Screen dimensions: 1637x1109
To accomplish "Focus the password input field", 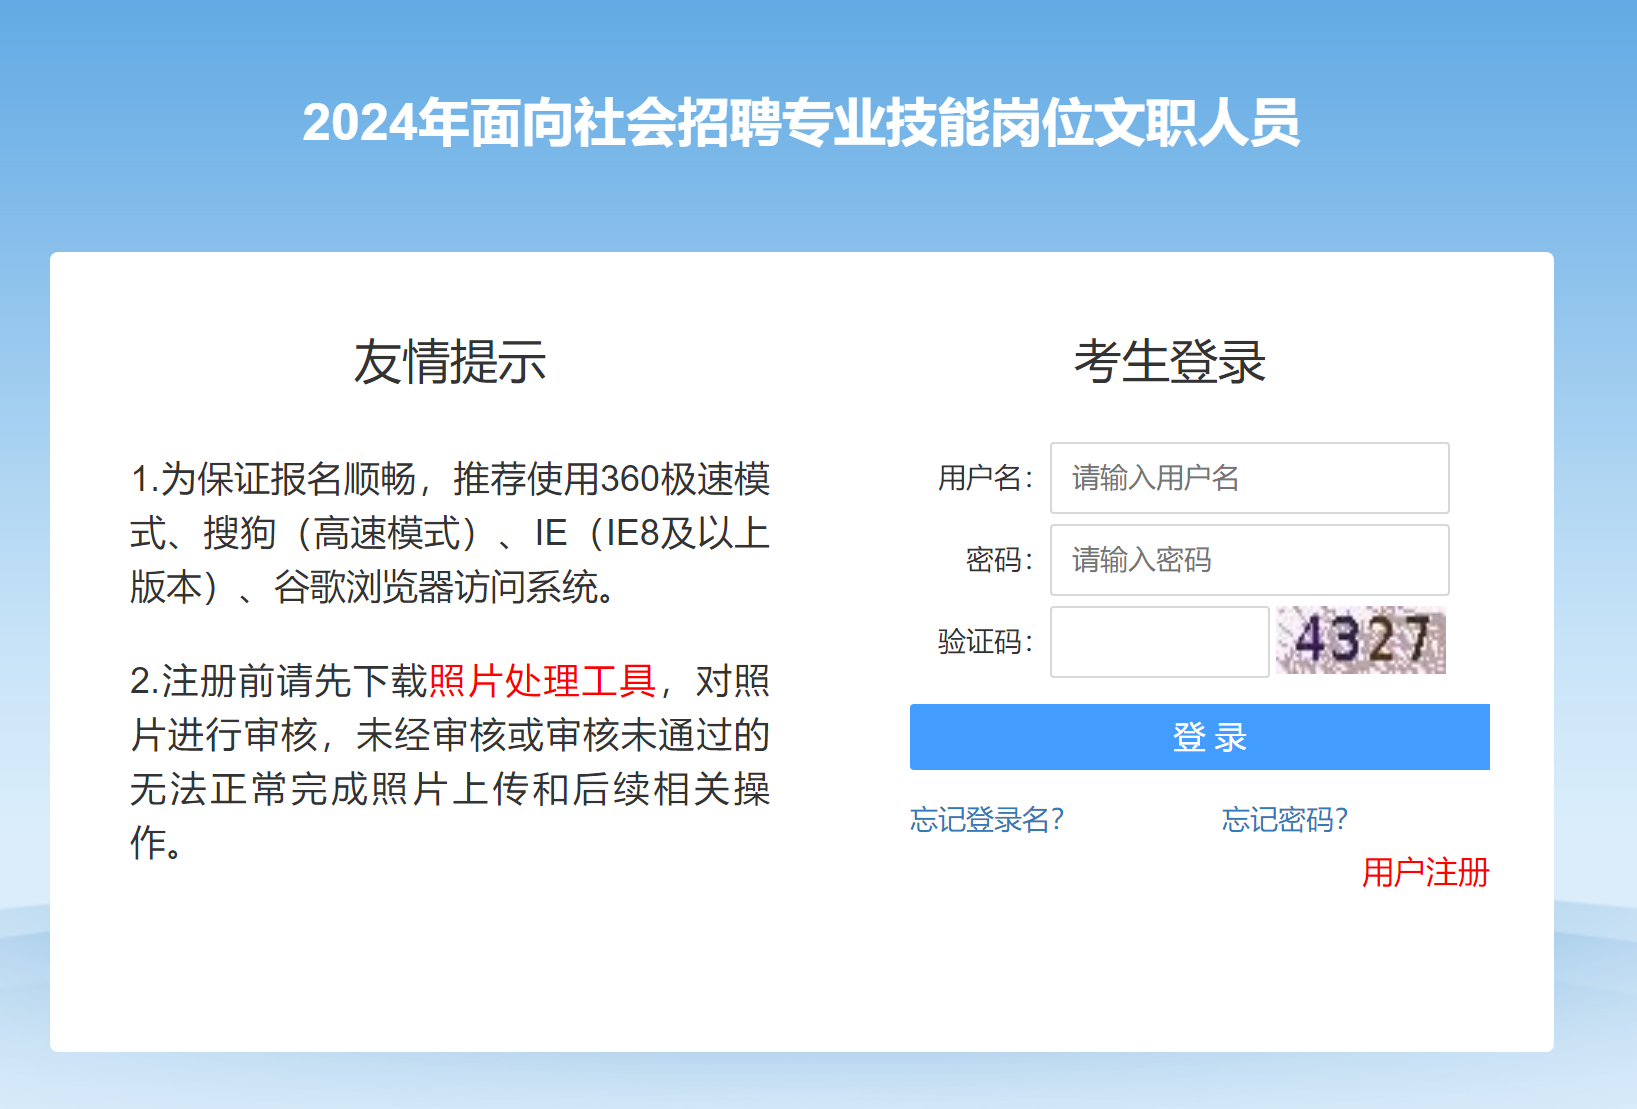I will pyautogui.click(x=1249, y=560).
